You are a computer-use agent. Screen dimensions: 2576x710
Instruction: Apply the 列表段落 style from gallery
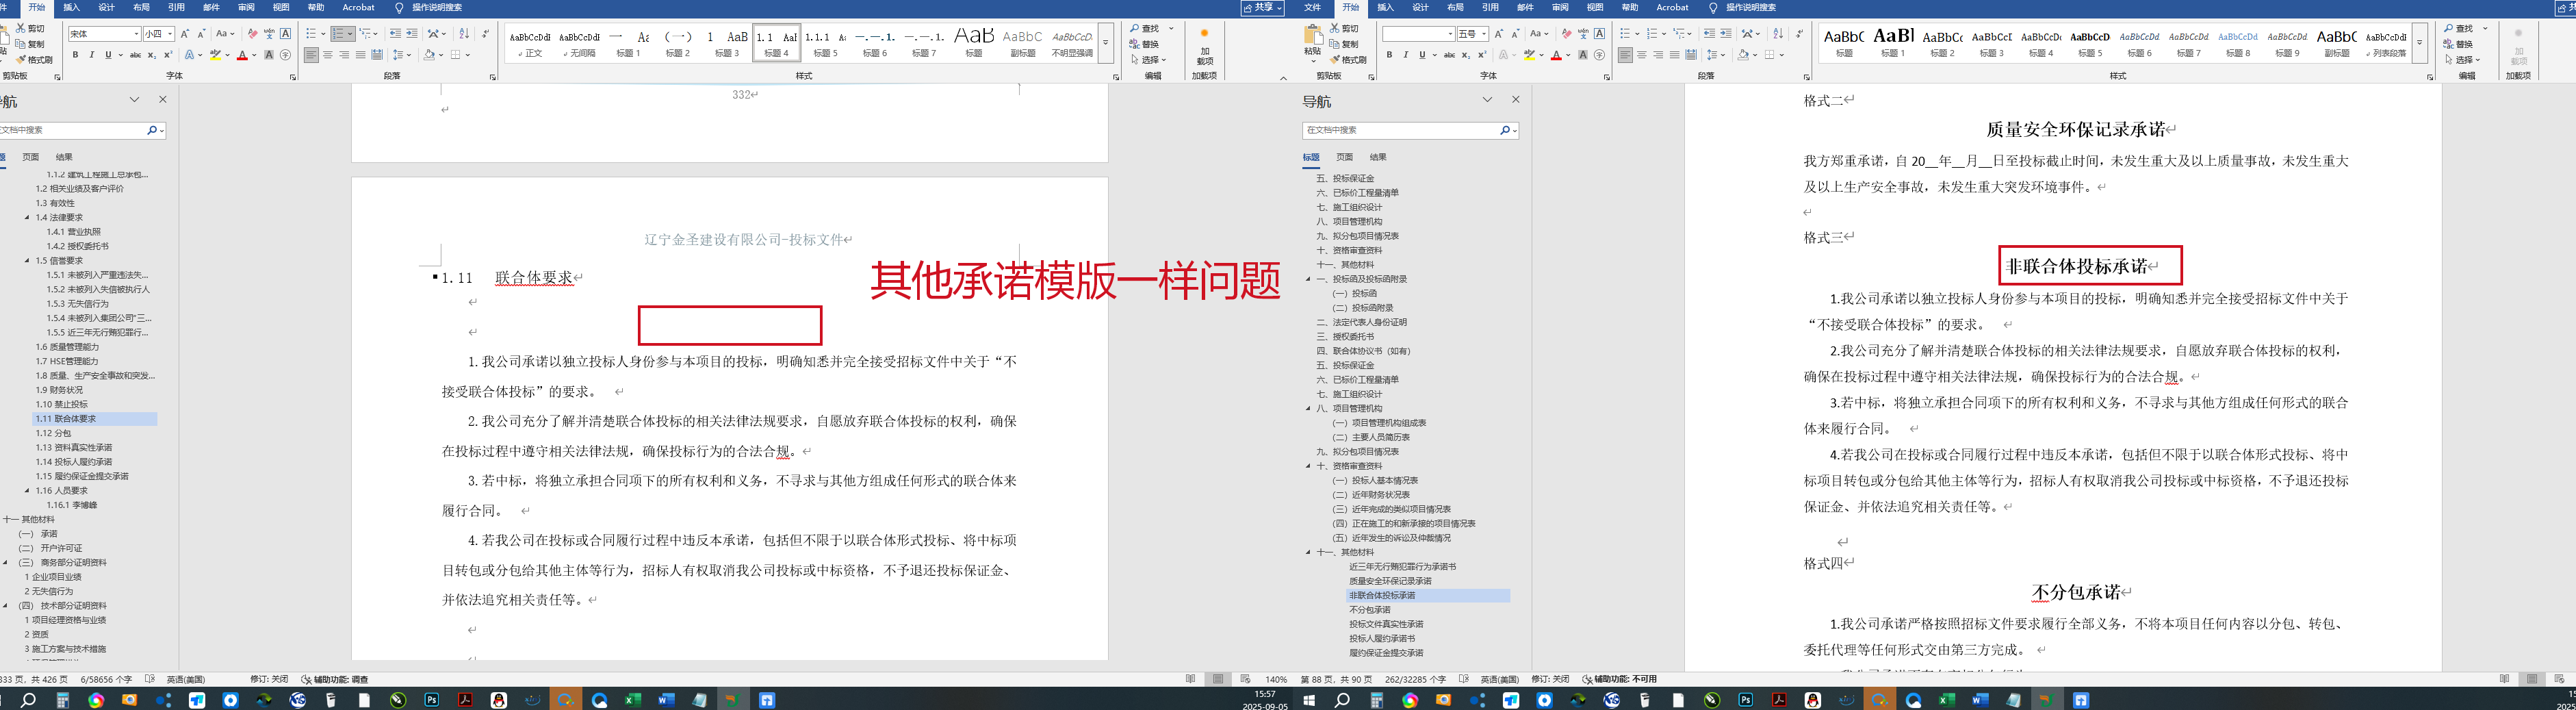[x=2386, y=43]
